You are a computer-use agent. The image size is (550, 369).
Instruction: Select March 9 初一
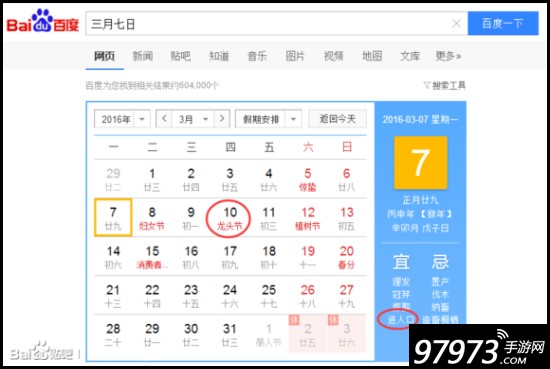pyautogui.click(x=191, y=218)
